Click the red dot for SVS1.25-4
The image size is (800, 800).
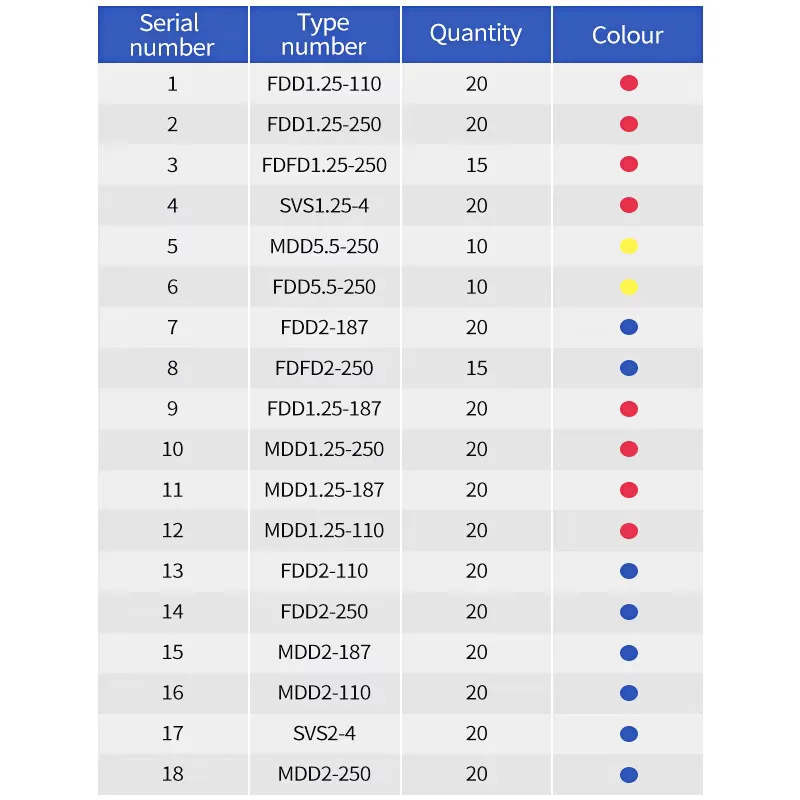click(x=629, y=206)
